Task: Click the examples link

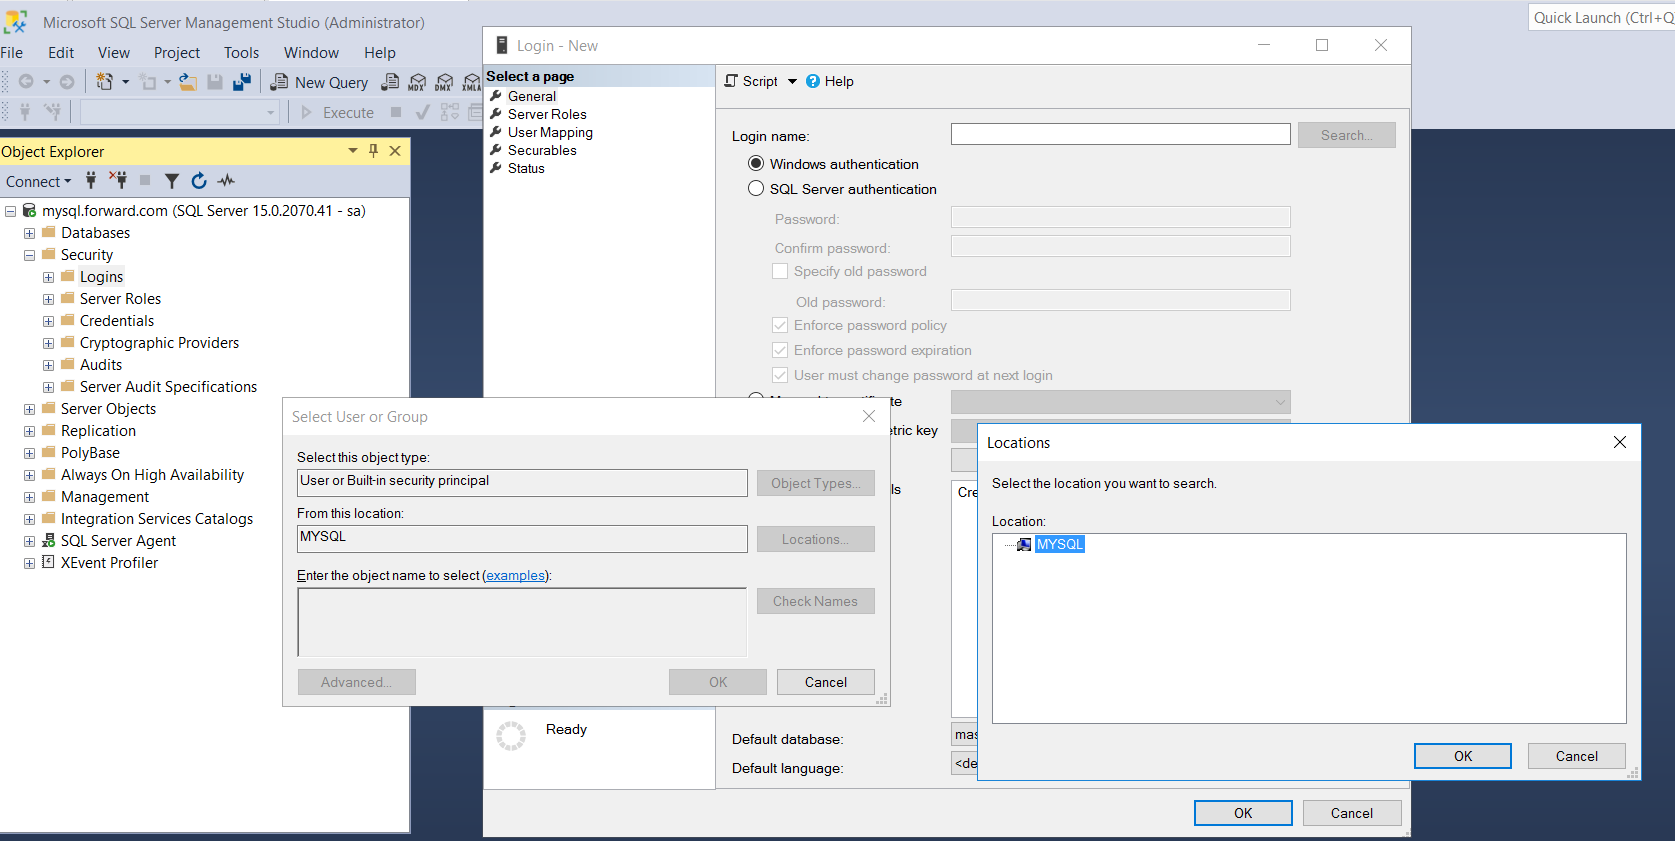Action: coord(516,575)
